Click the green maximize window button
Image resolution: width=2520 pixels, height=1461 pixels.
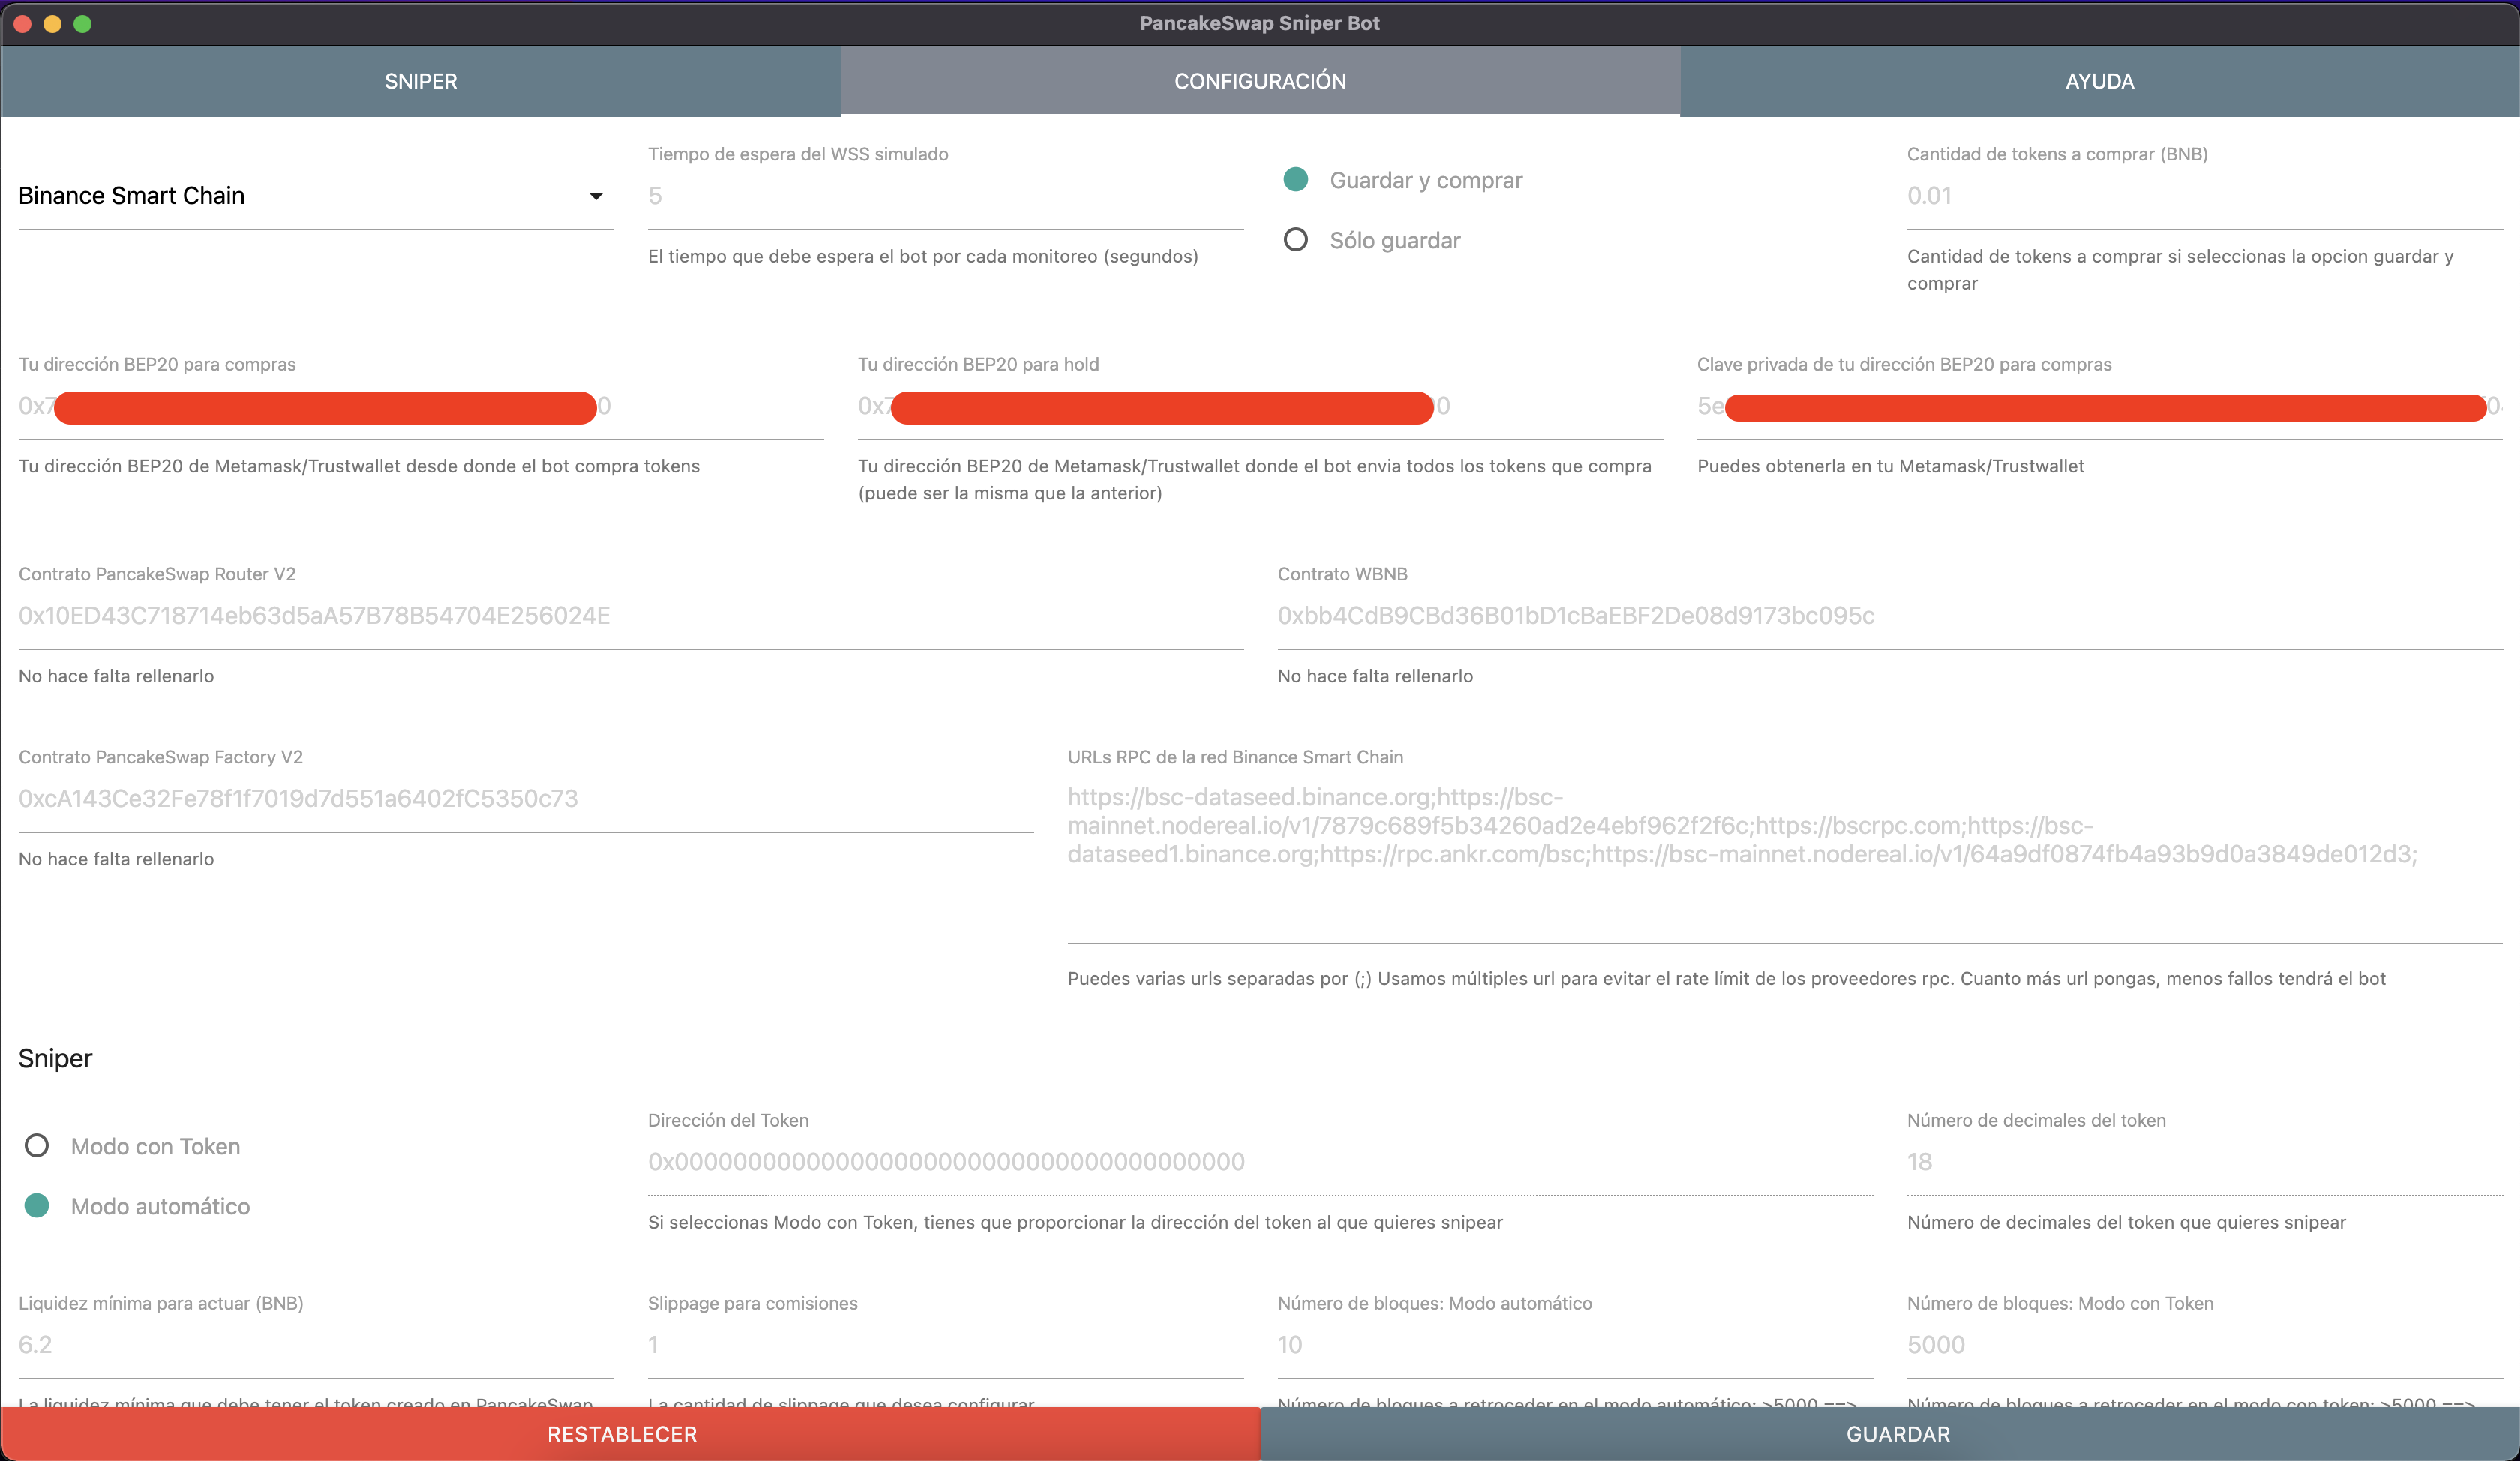[83, 23]
